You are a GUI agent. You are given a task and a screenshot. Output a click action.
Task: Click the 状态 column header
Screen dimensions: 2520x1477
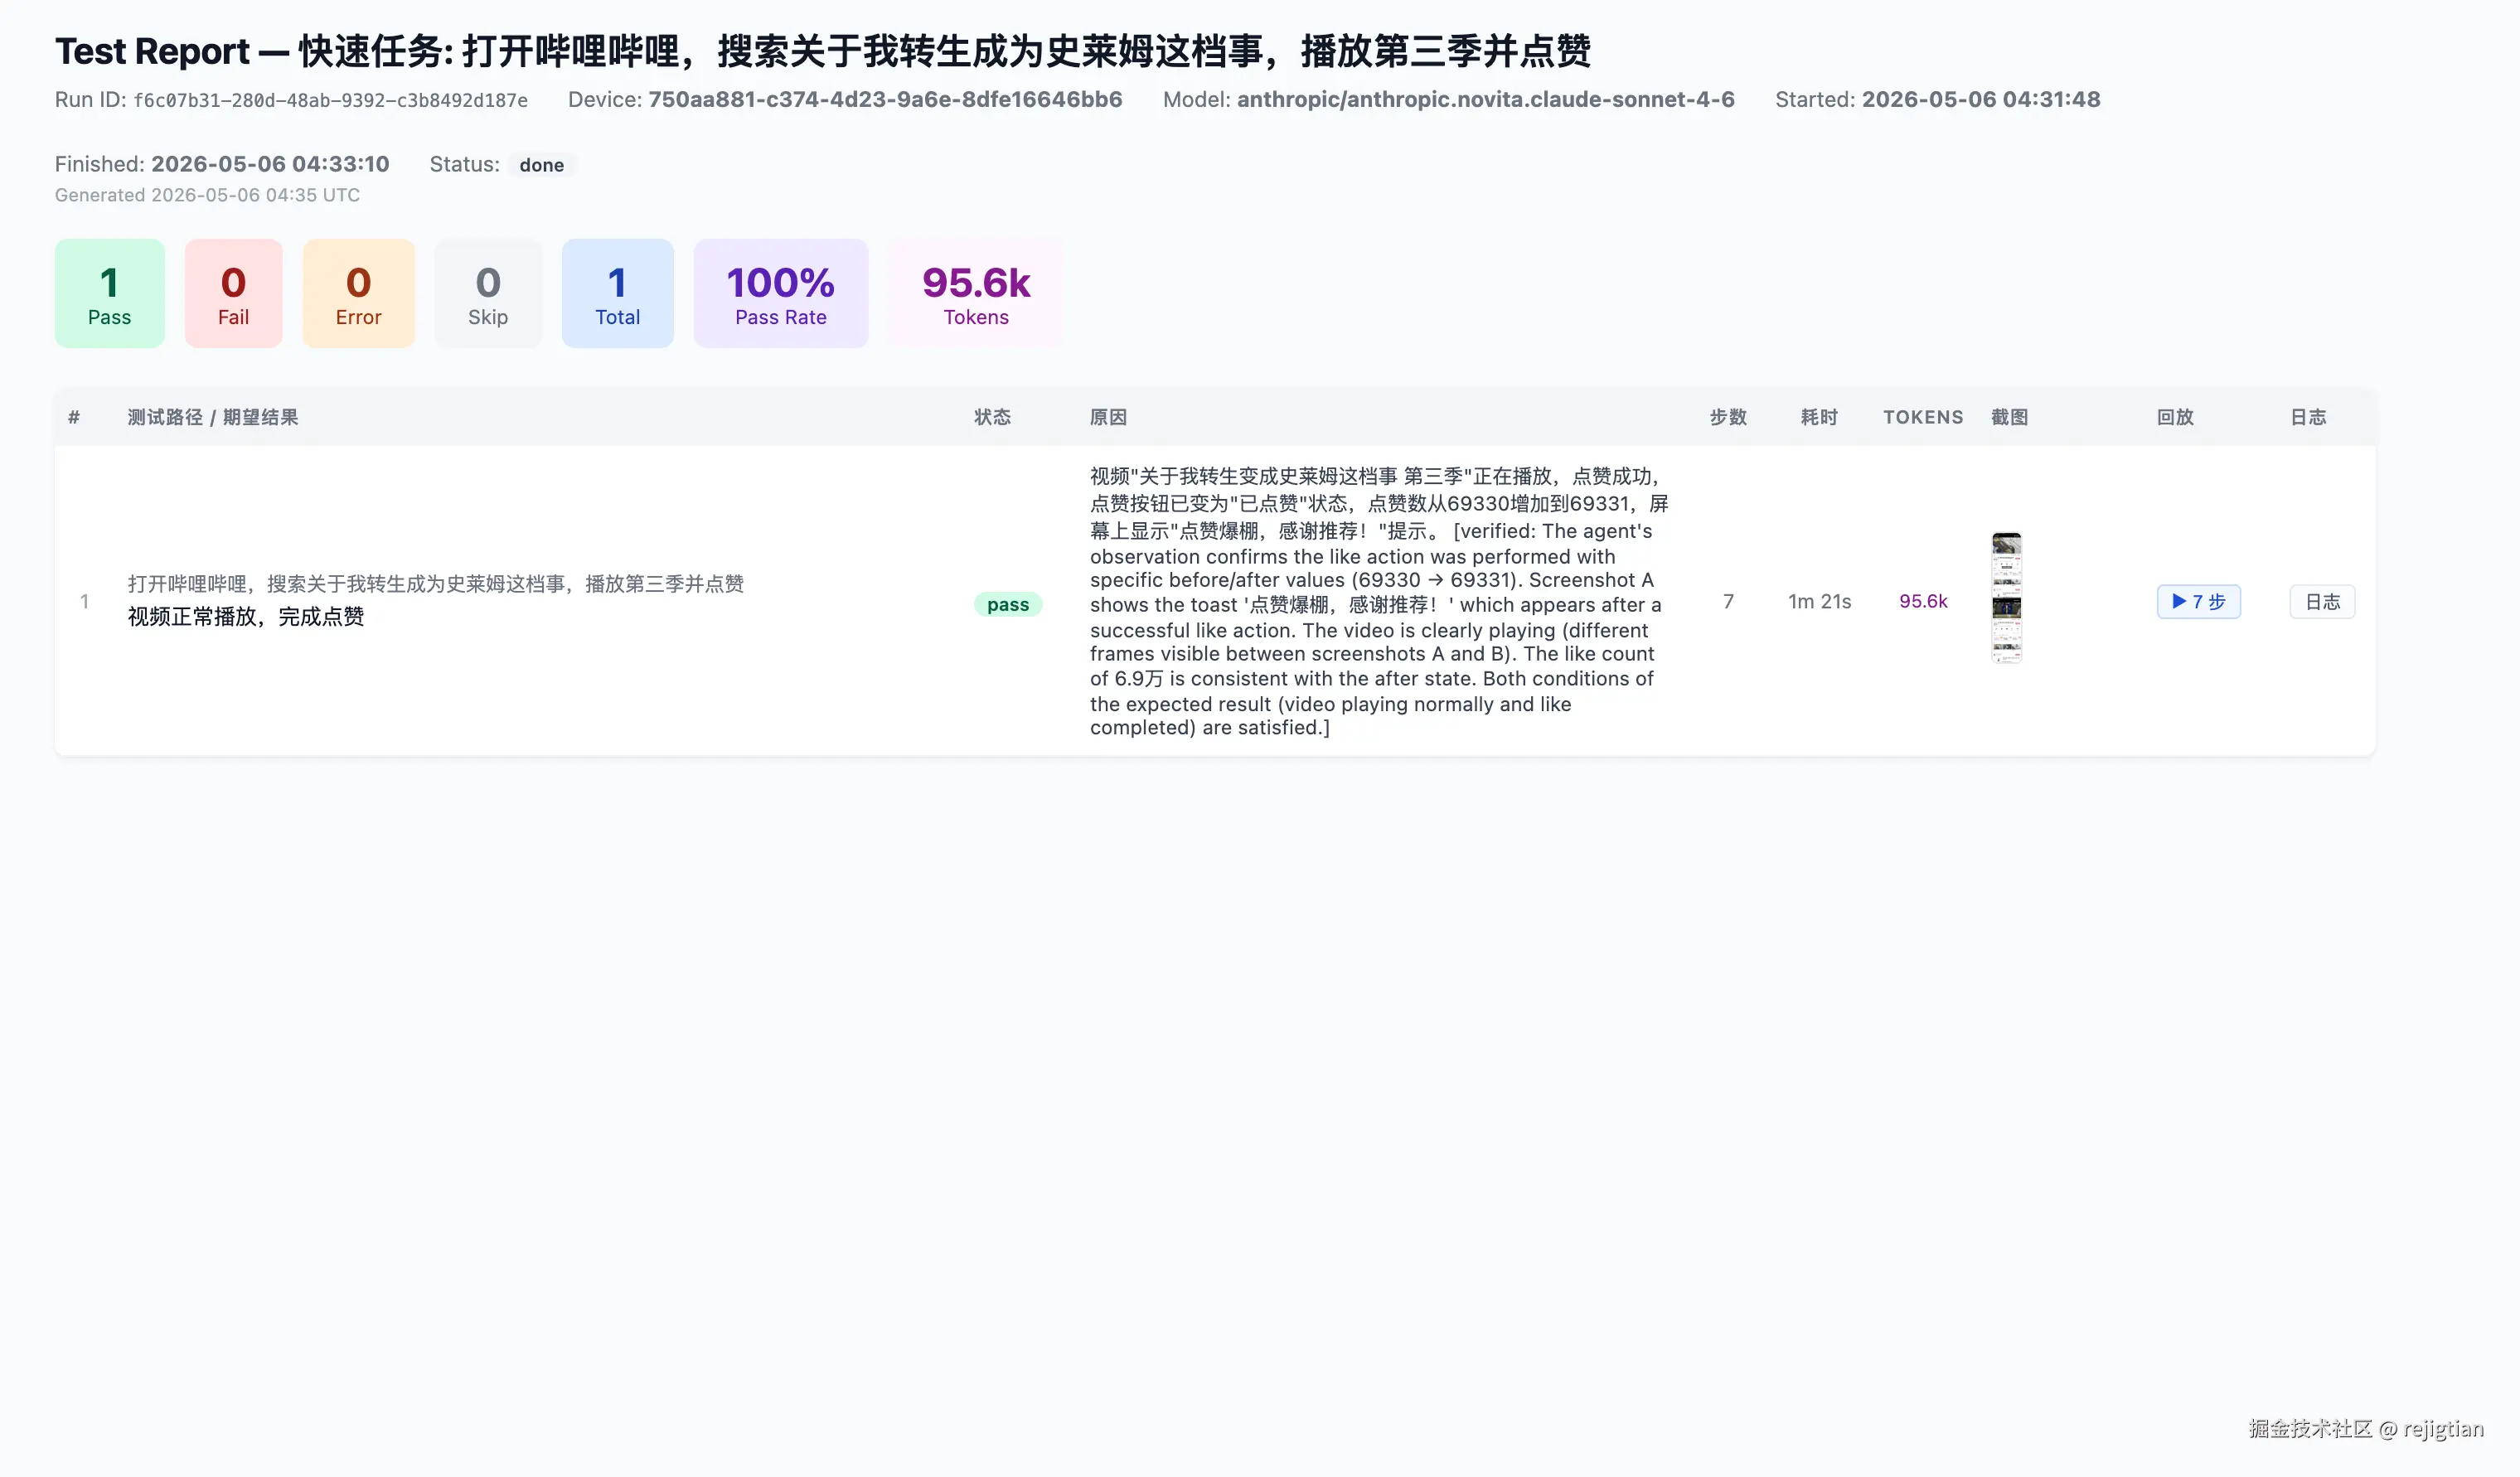(992, 417)
